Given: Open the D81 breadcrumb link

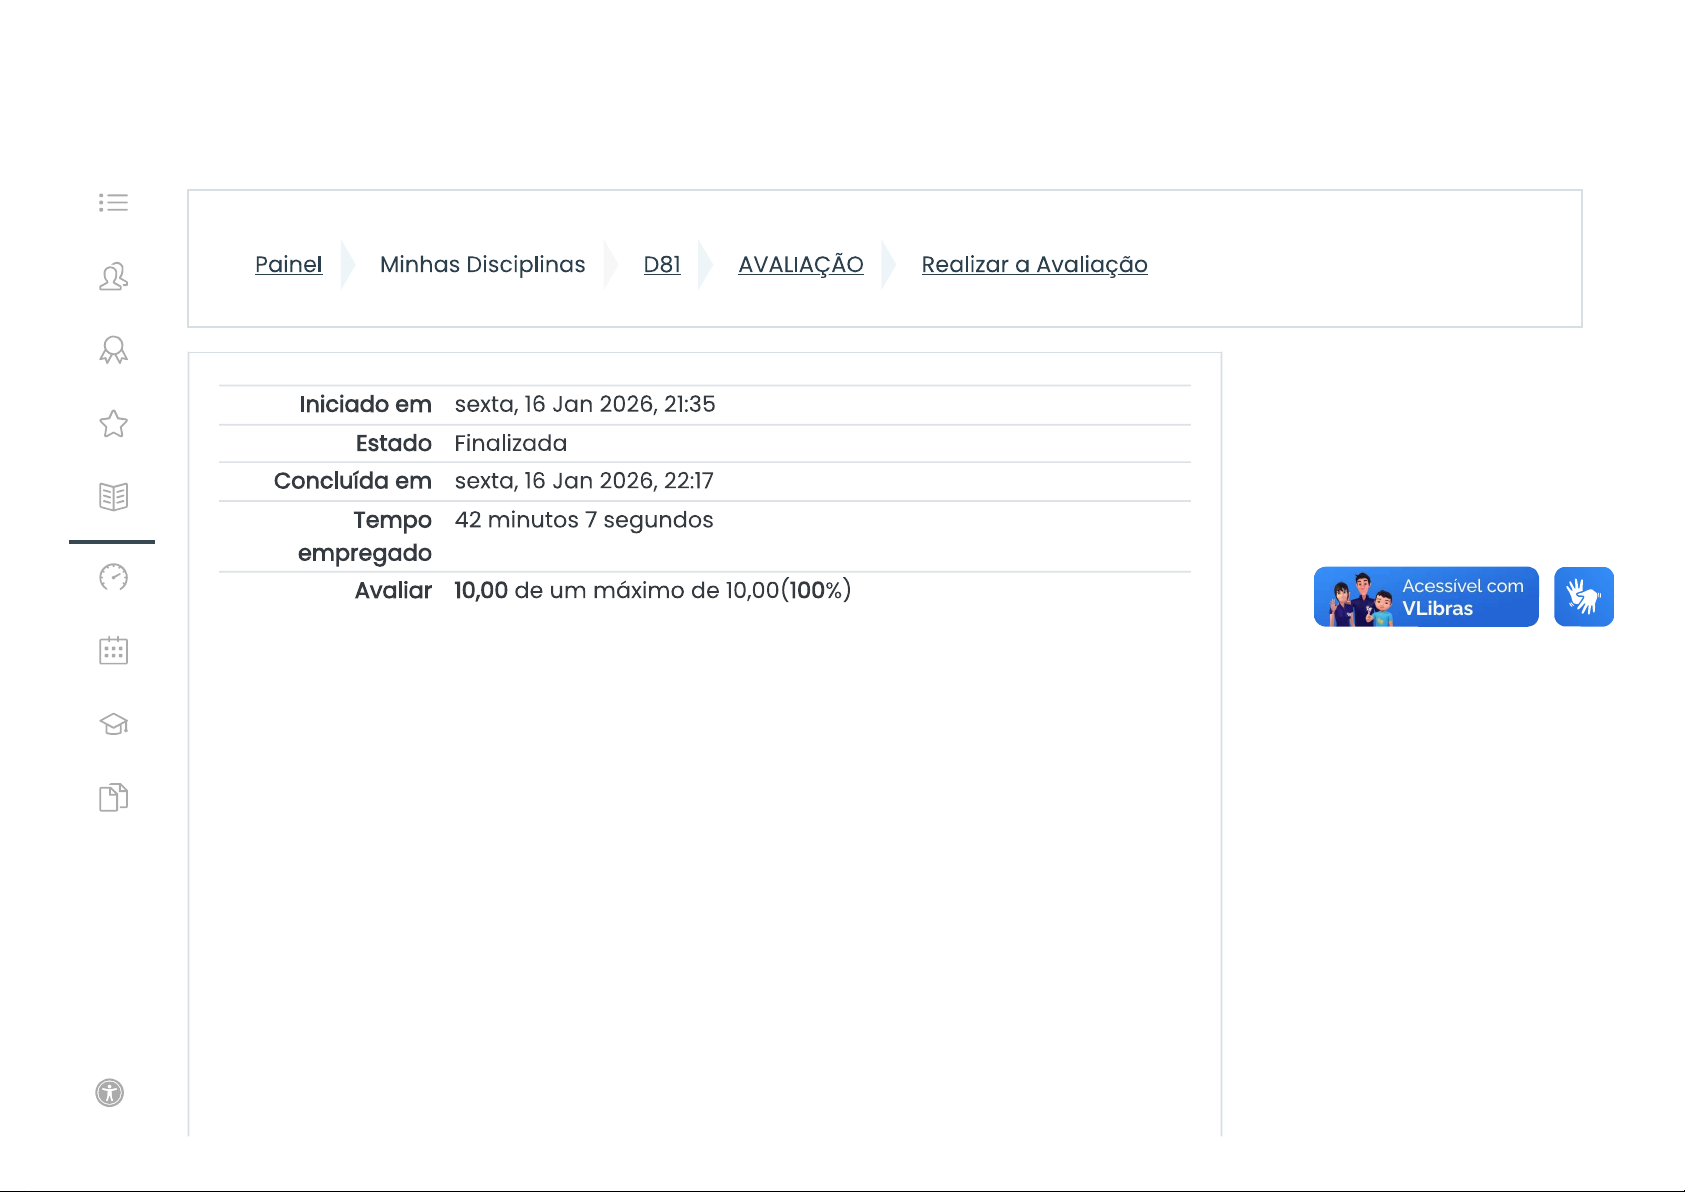Looking at the screenshot, I should pyautogui.click(x=661, y=265).
